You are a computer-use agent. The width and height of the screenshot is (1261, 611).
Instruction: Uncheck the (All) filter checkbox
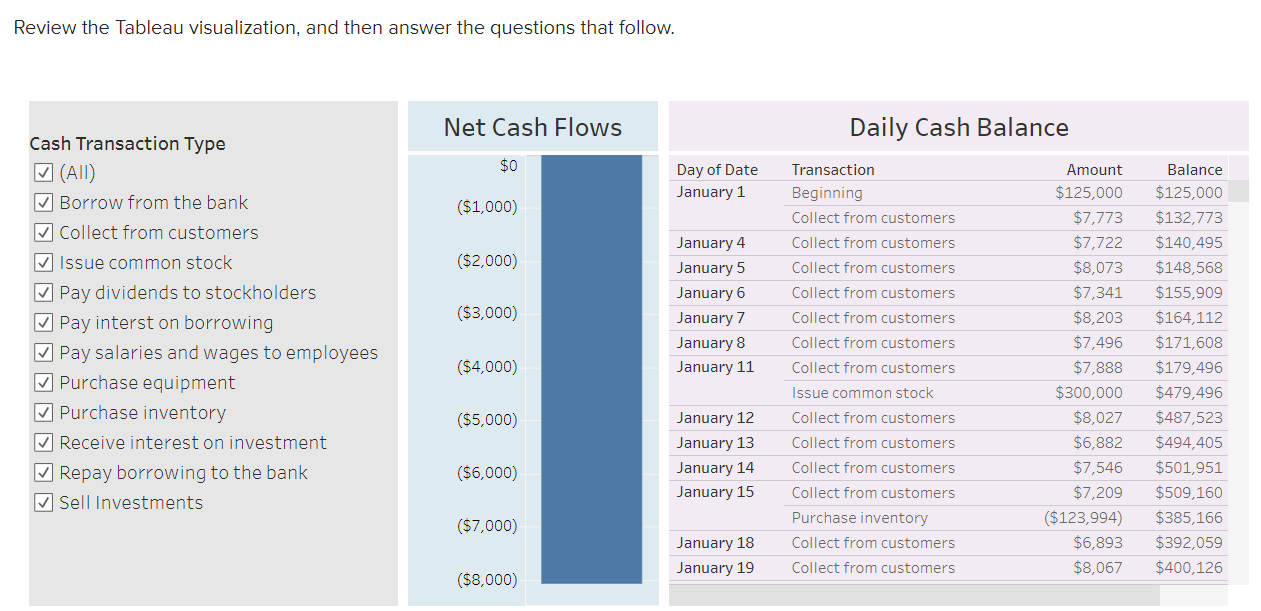[43, 172]
